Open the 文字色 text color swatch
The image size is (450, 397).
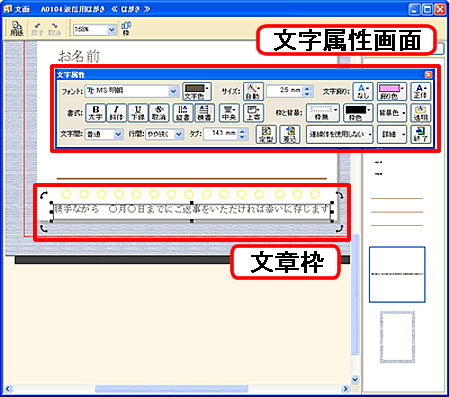pos(197,92)
